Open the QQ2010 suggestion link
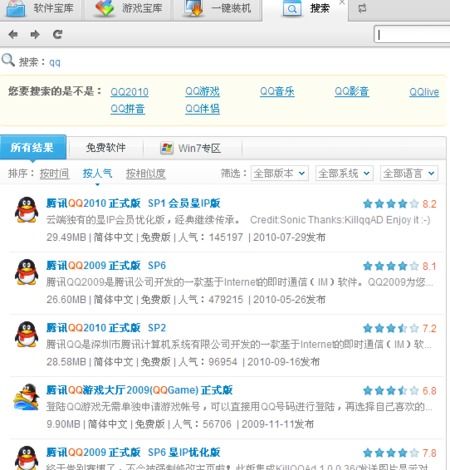450x470 pixels. pyautogui.click(x=129, y=92)
